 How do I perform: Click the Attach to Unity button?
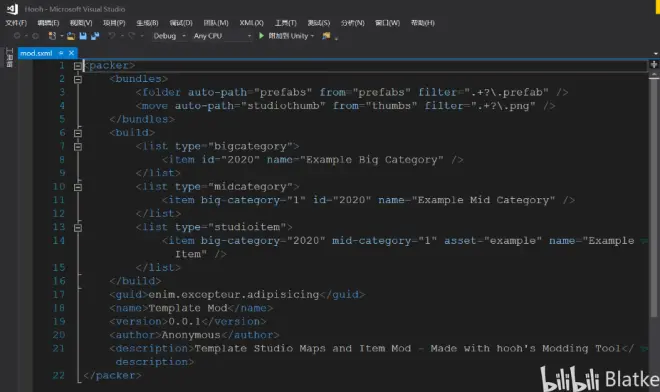click(288, 36)
